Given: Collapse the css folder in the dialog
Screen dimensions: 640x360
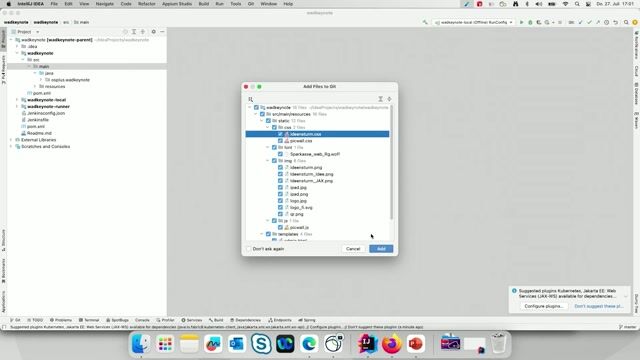Looking at the screenshot, I should [268, 127].
